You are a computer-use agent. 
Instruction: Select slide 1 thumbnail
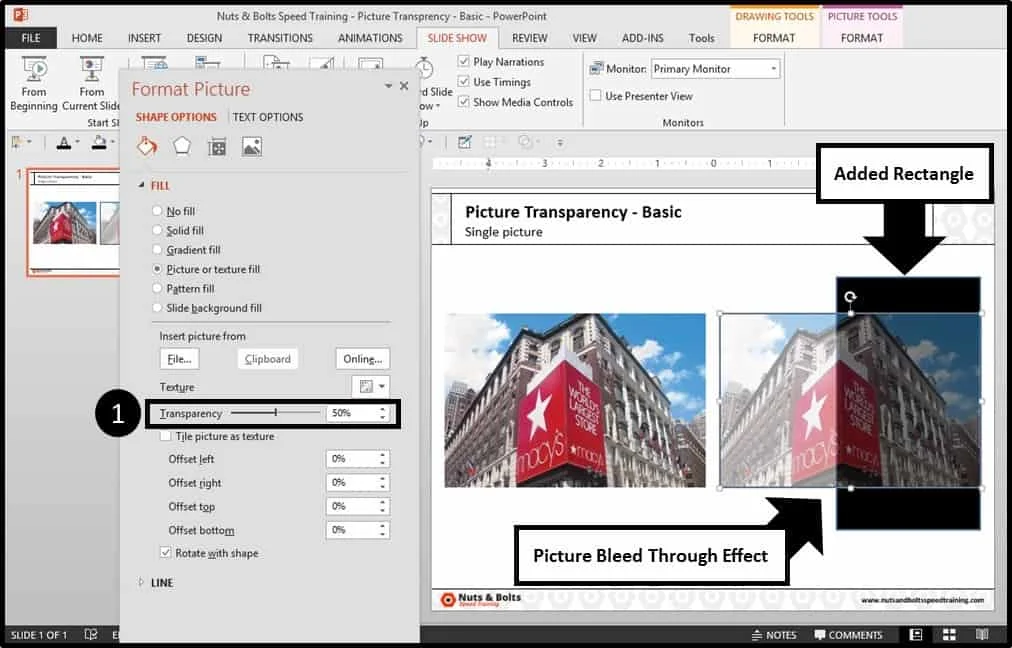74,222
